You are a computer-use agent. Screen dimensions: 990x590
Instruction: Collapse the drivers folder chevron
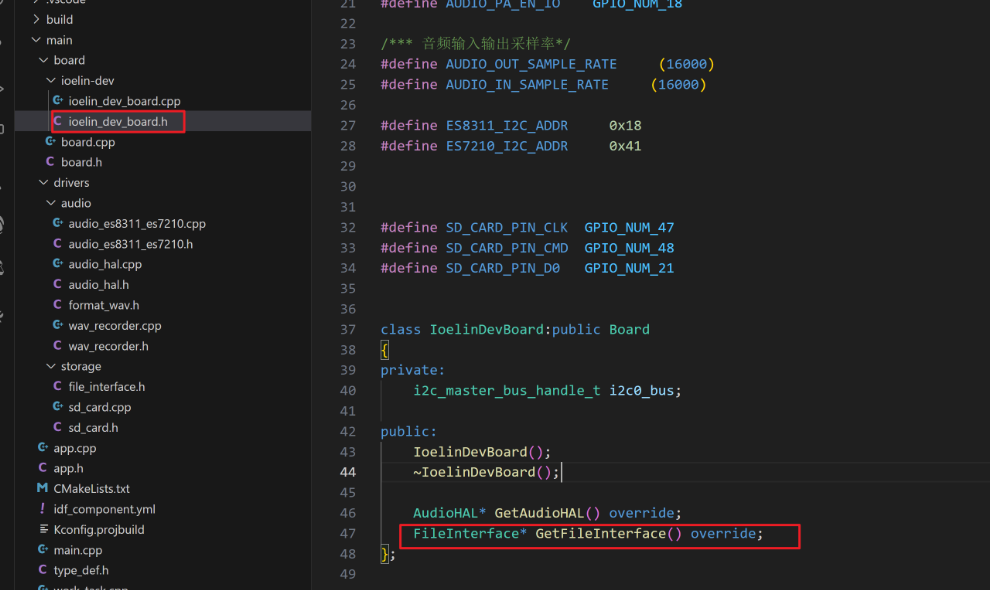(44, 183)
